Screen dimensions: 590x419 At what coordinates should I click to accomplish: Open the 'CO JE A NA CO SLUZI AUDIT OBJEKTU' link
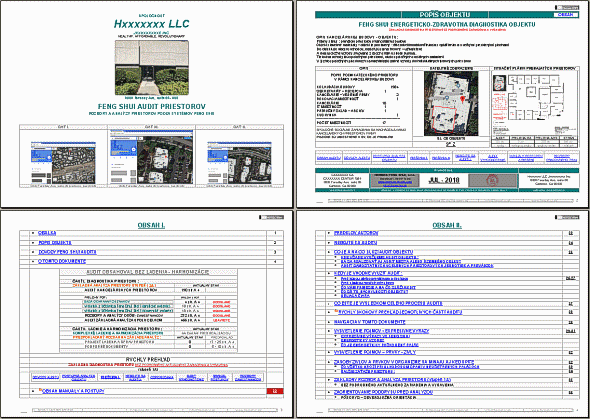click(x=373, y=252)
